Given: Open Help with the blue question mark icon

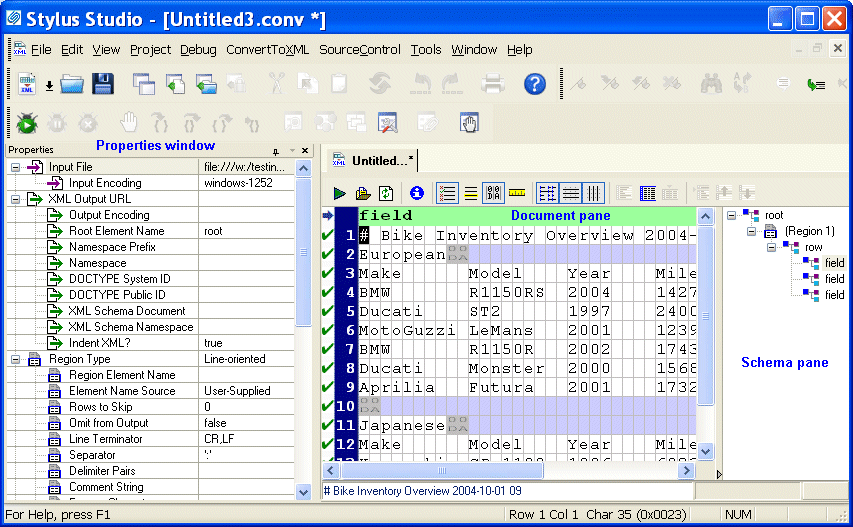Looking at the screenshot, I should pyautogui.click(x=536, y=85).
